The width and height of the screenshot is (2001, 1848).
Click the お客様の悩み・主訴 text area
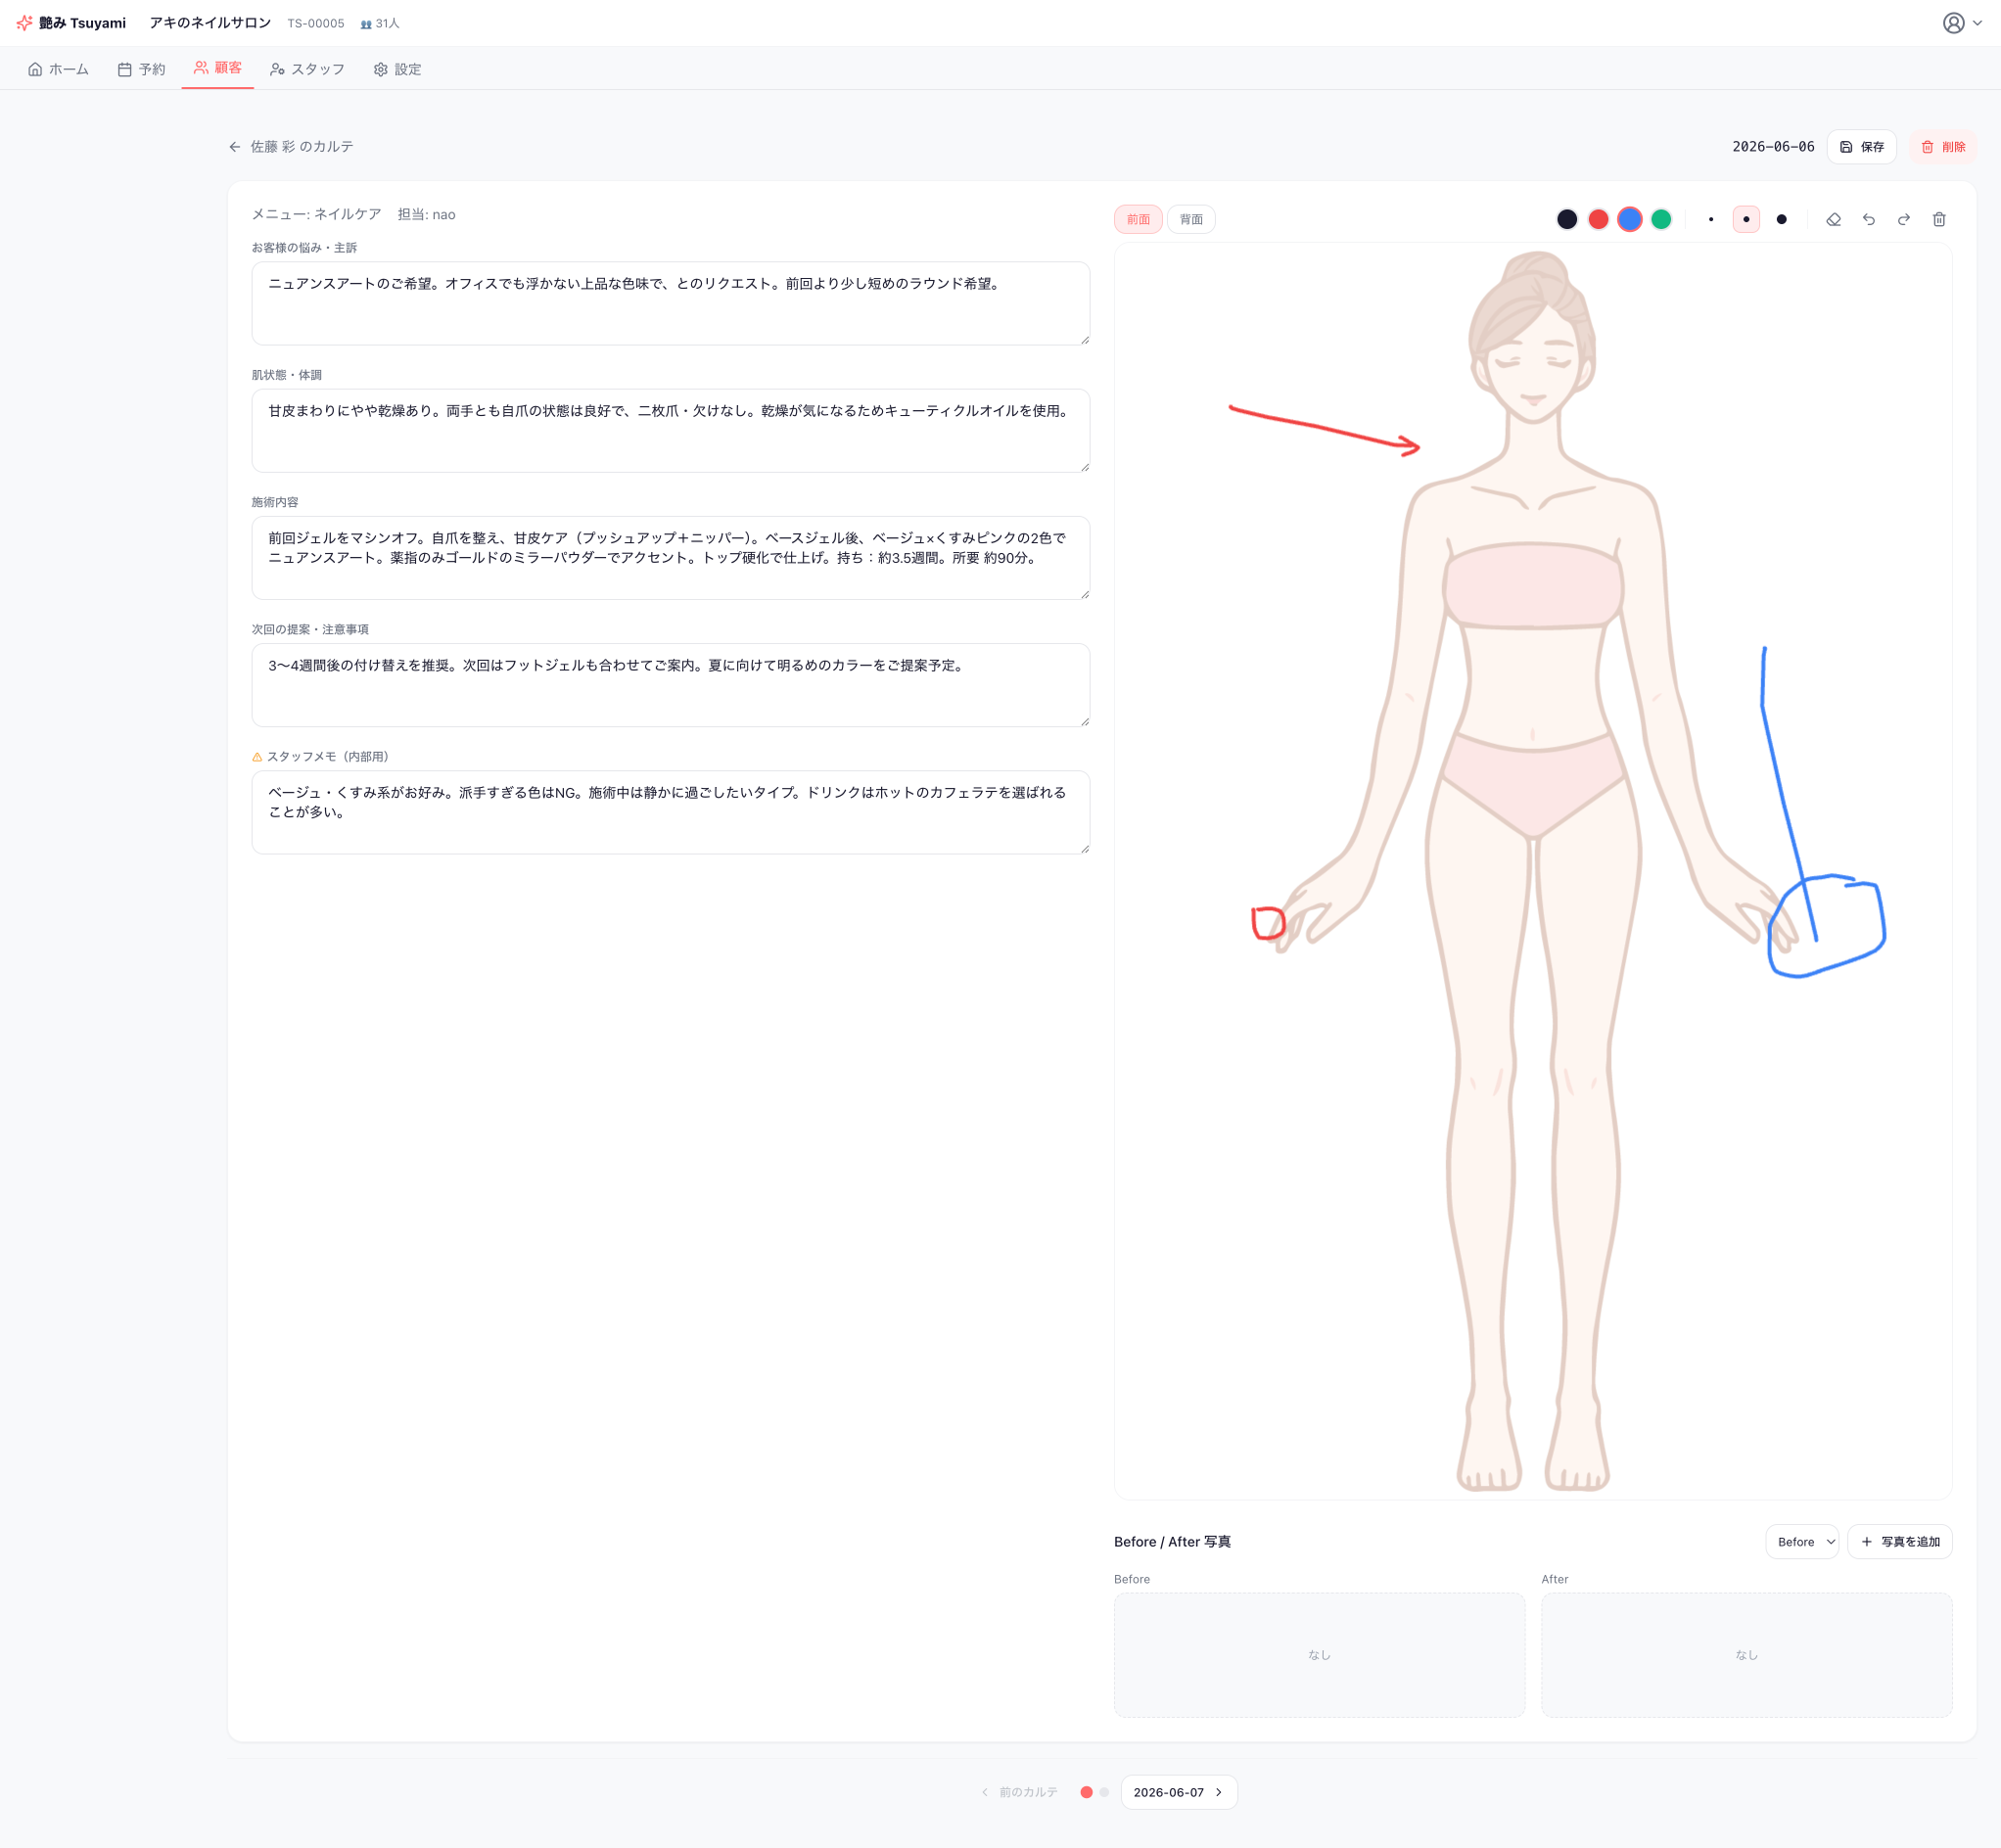pos(670,304)
